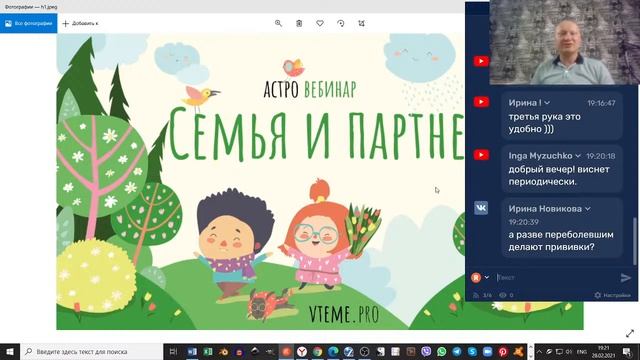Viewport: 640px width, 360px height.
Task: Open the Windows Start menu
Action: click(x=10, y=351)
